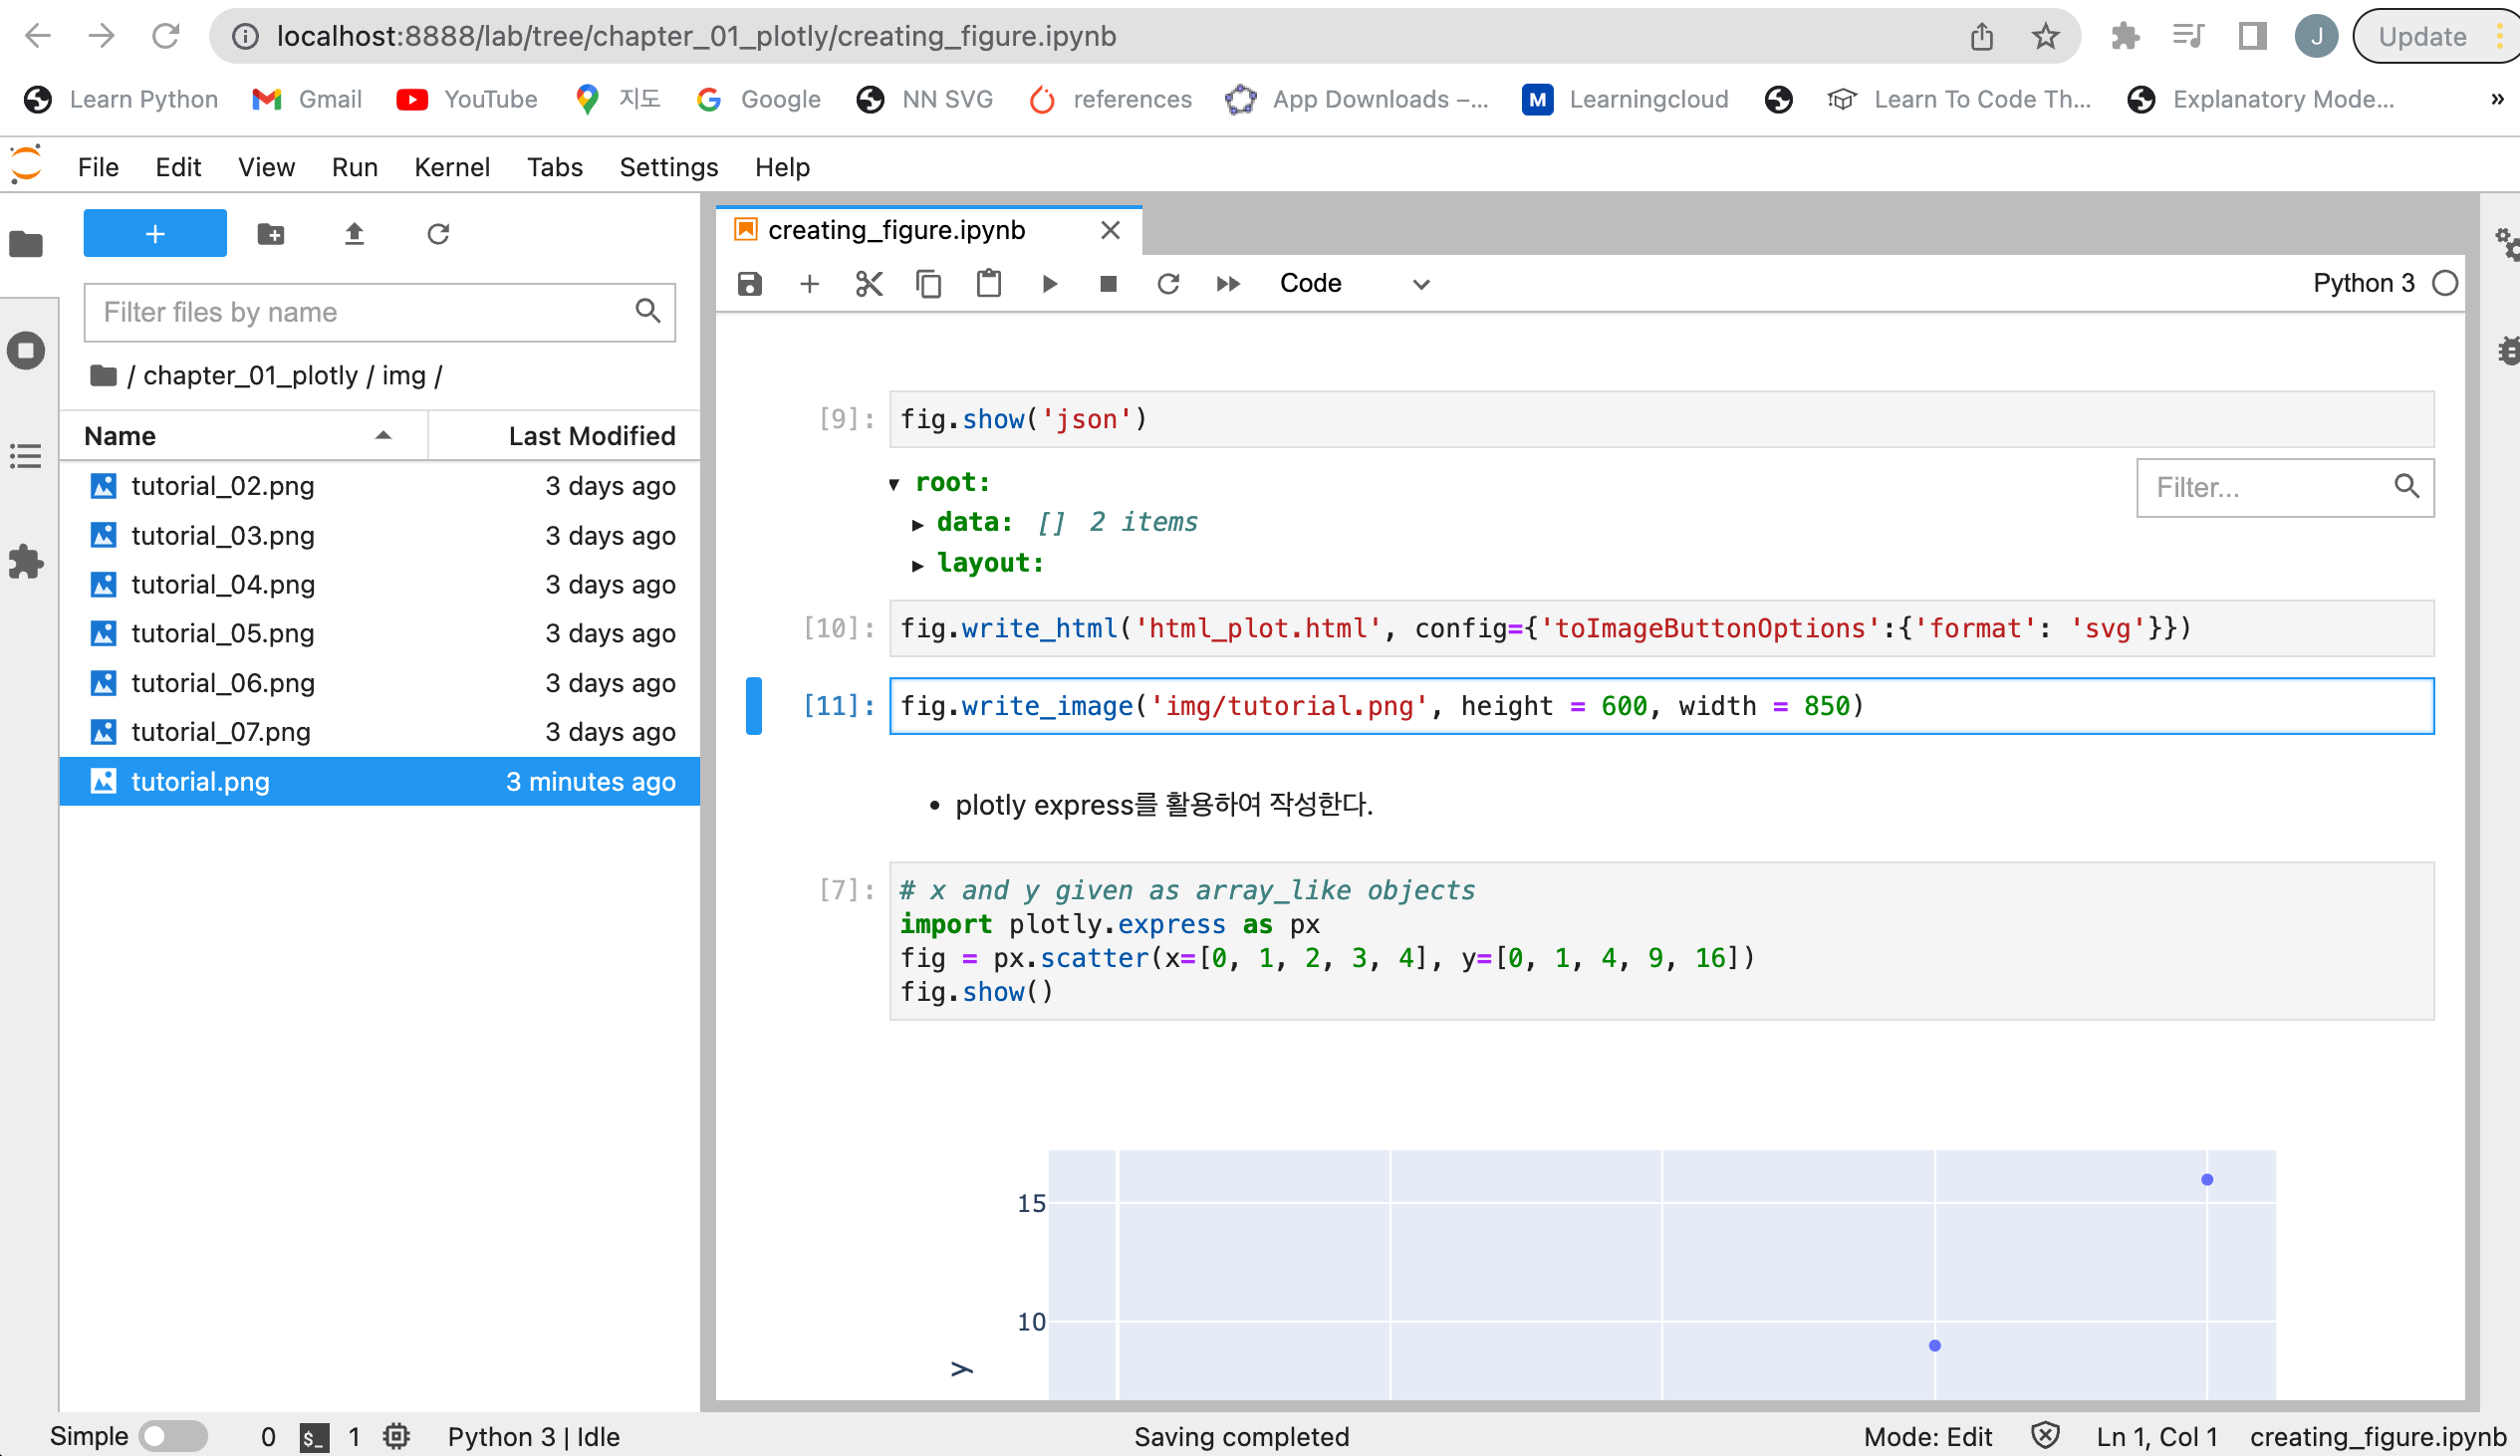This screenshot has width=2520, height=1456.
Task: Open the Tabs menu
Action: [x=554, y=167]
